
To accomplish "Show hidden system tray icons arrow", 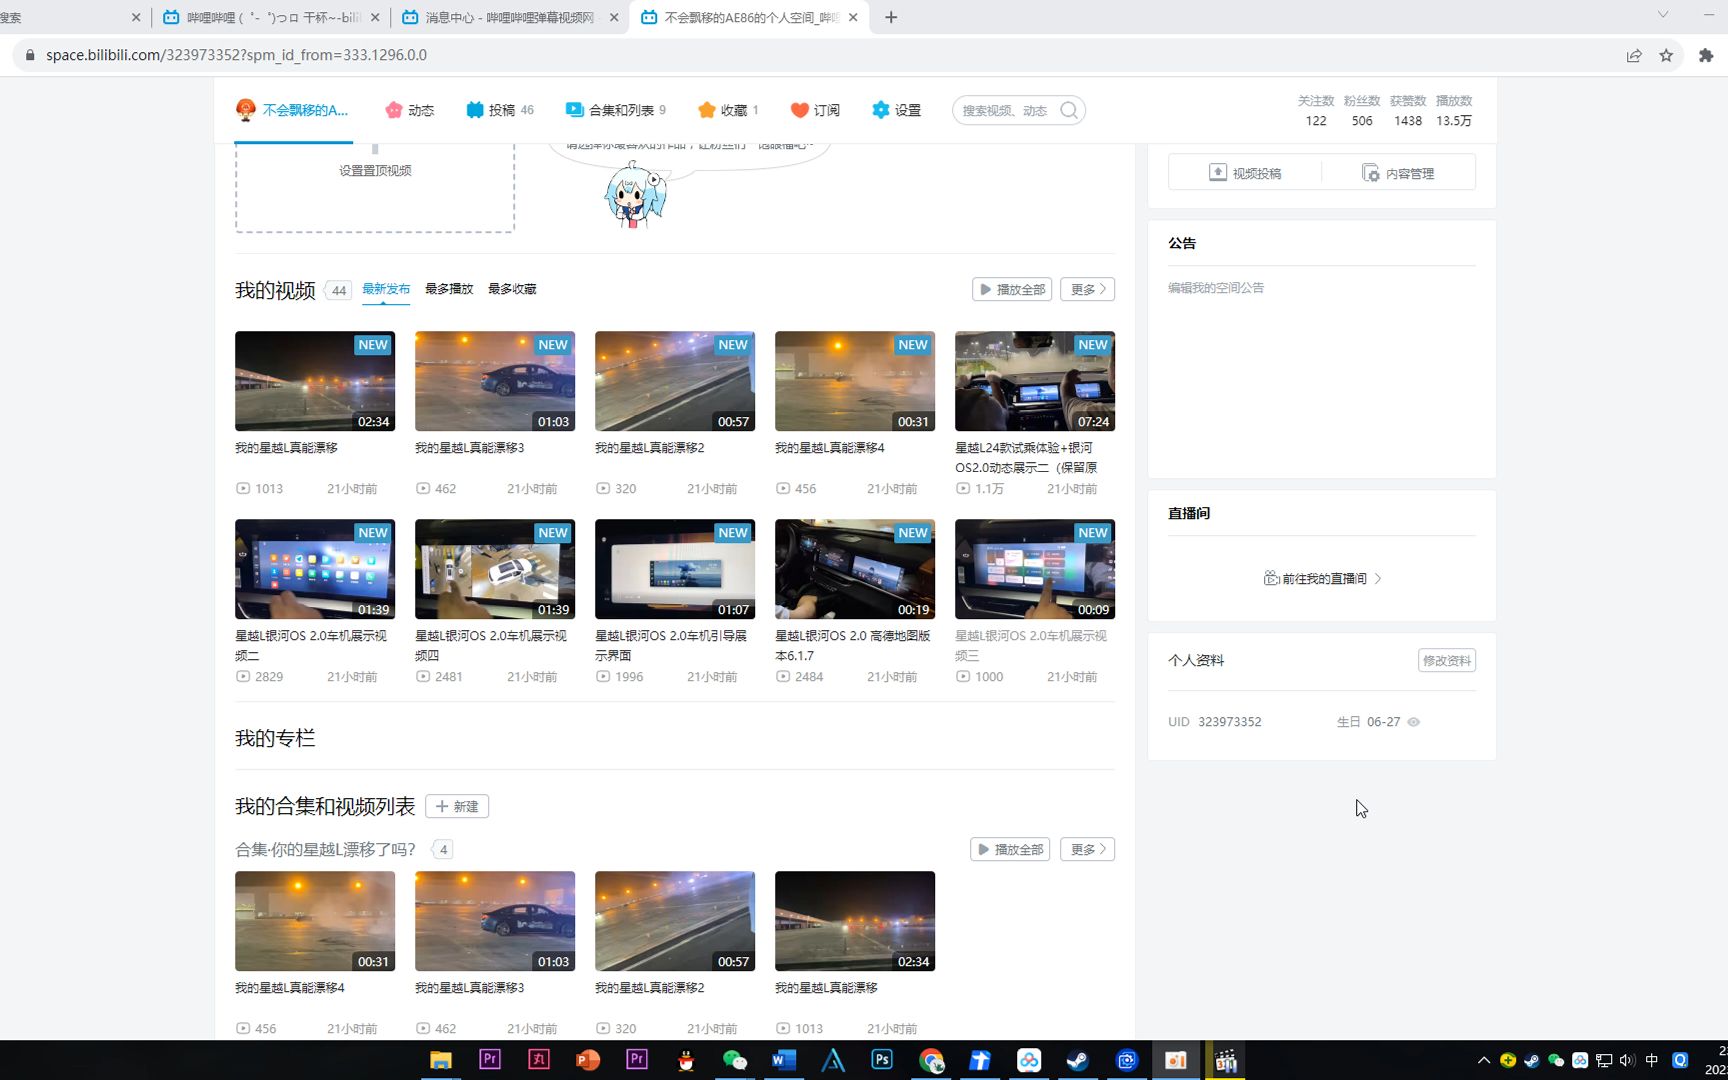I will click(1484, 1060).
